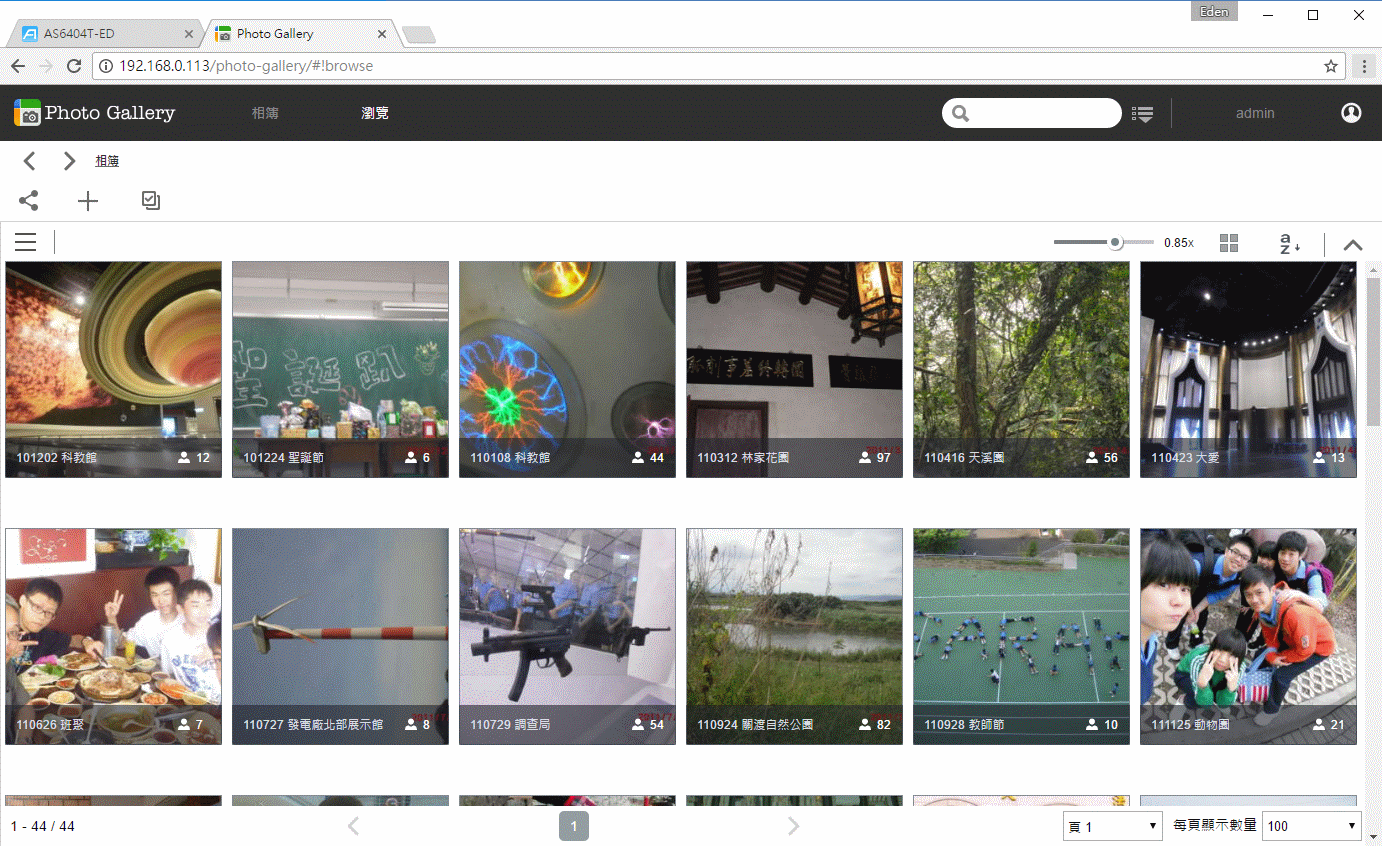Screen dimensions: 1382x846
Task: Open the advanced search options list icon
Action: click(1143, 114)
